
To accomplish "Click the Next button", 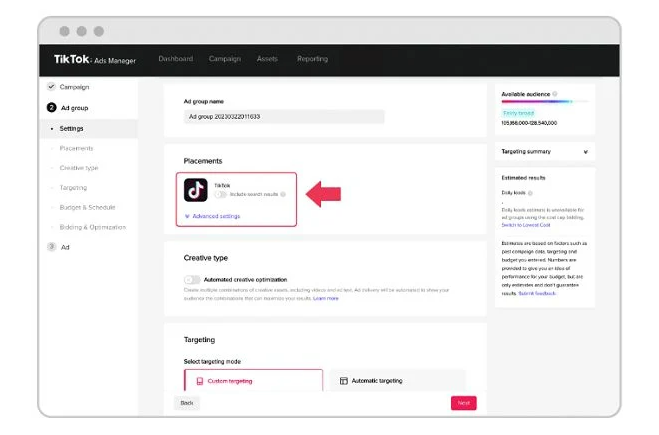I will pos(464,403).
